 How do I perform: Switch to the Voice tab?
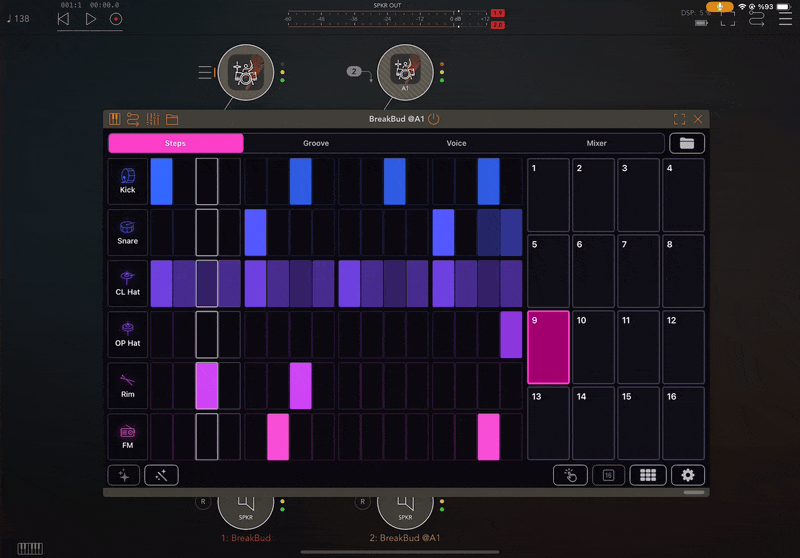coord(456,143)
